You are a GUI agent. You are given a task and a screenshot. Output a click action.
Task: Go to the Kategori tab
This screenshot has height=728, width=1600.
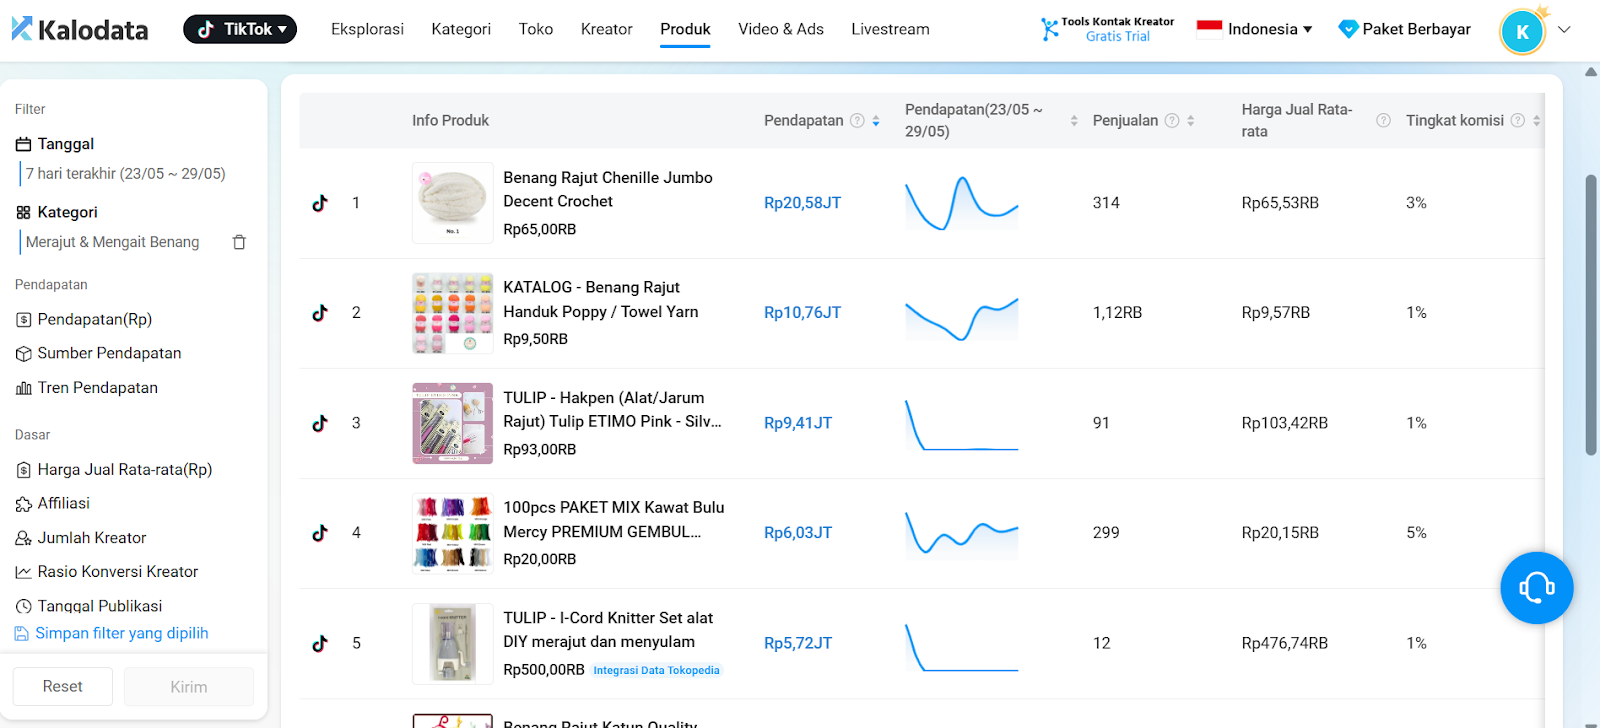click(x=461, y=29)
